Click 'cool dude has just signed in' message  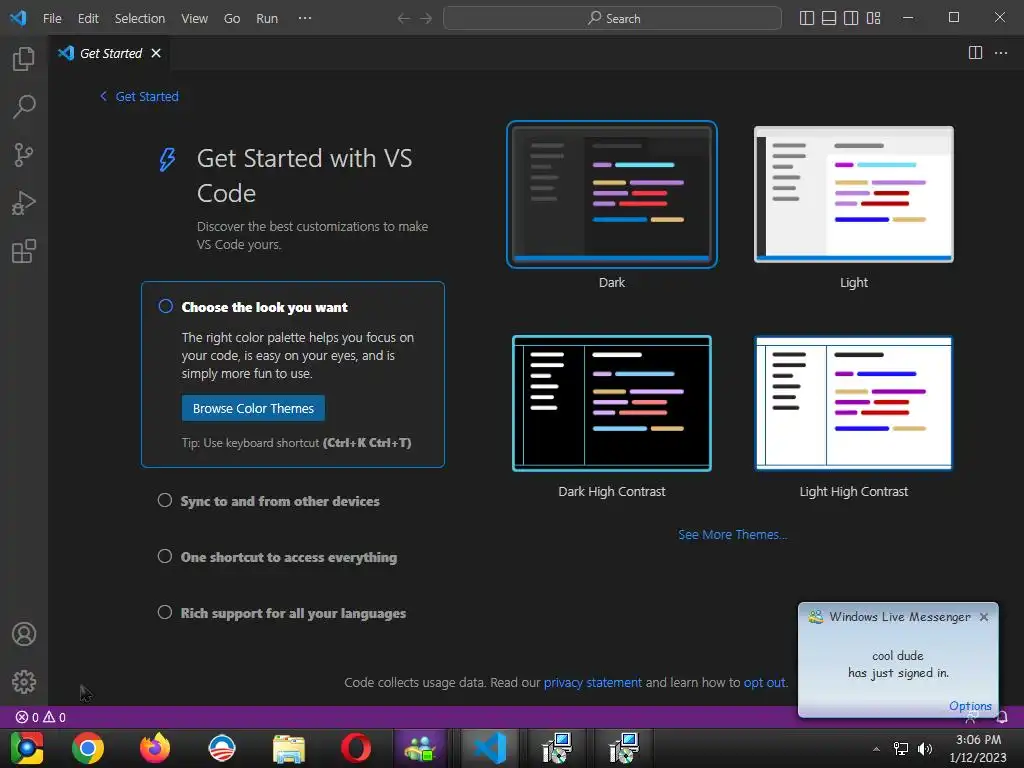point(898,664)
